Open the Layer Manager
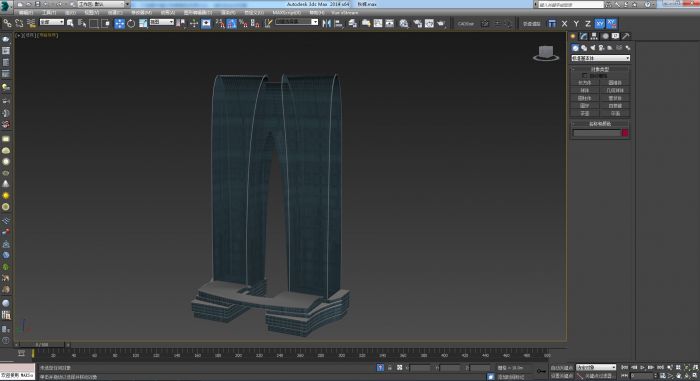Image resolution: width=700 pixels, height=381 pixels. point(353,23)
